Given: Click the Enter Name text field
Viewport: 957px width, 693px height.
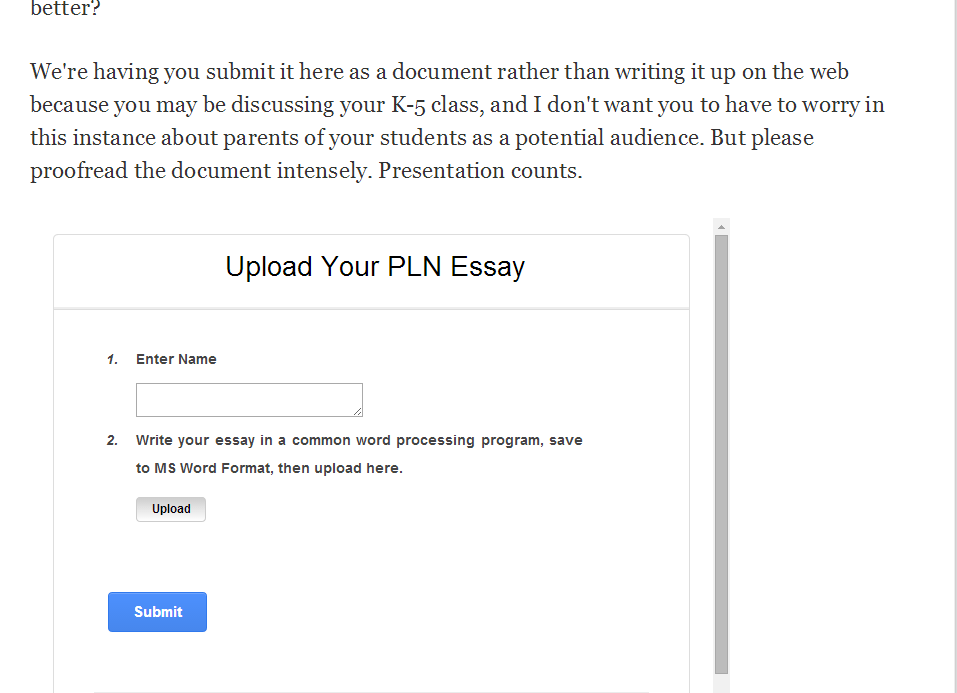Looking at the screenshot, I should [249, 399].
